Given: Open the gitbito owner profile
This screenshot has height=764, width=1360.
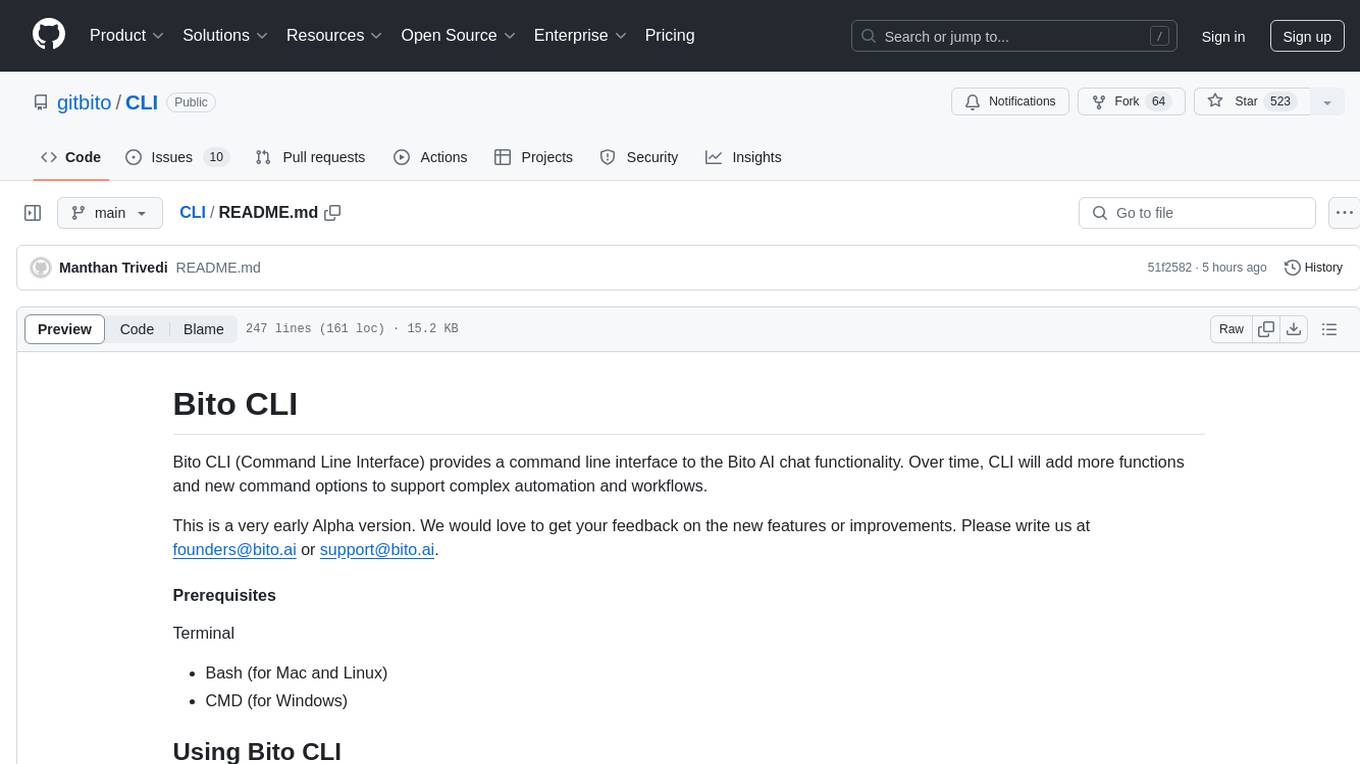Looking at the screenshot, I should 85,102.
